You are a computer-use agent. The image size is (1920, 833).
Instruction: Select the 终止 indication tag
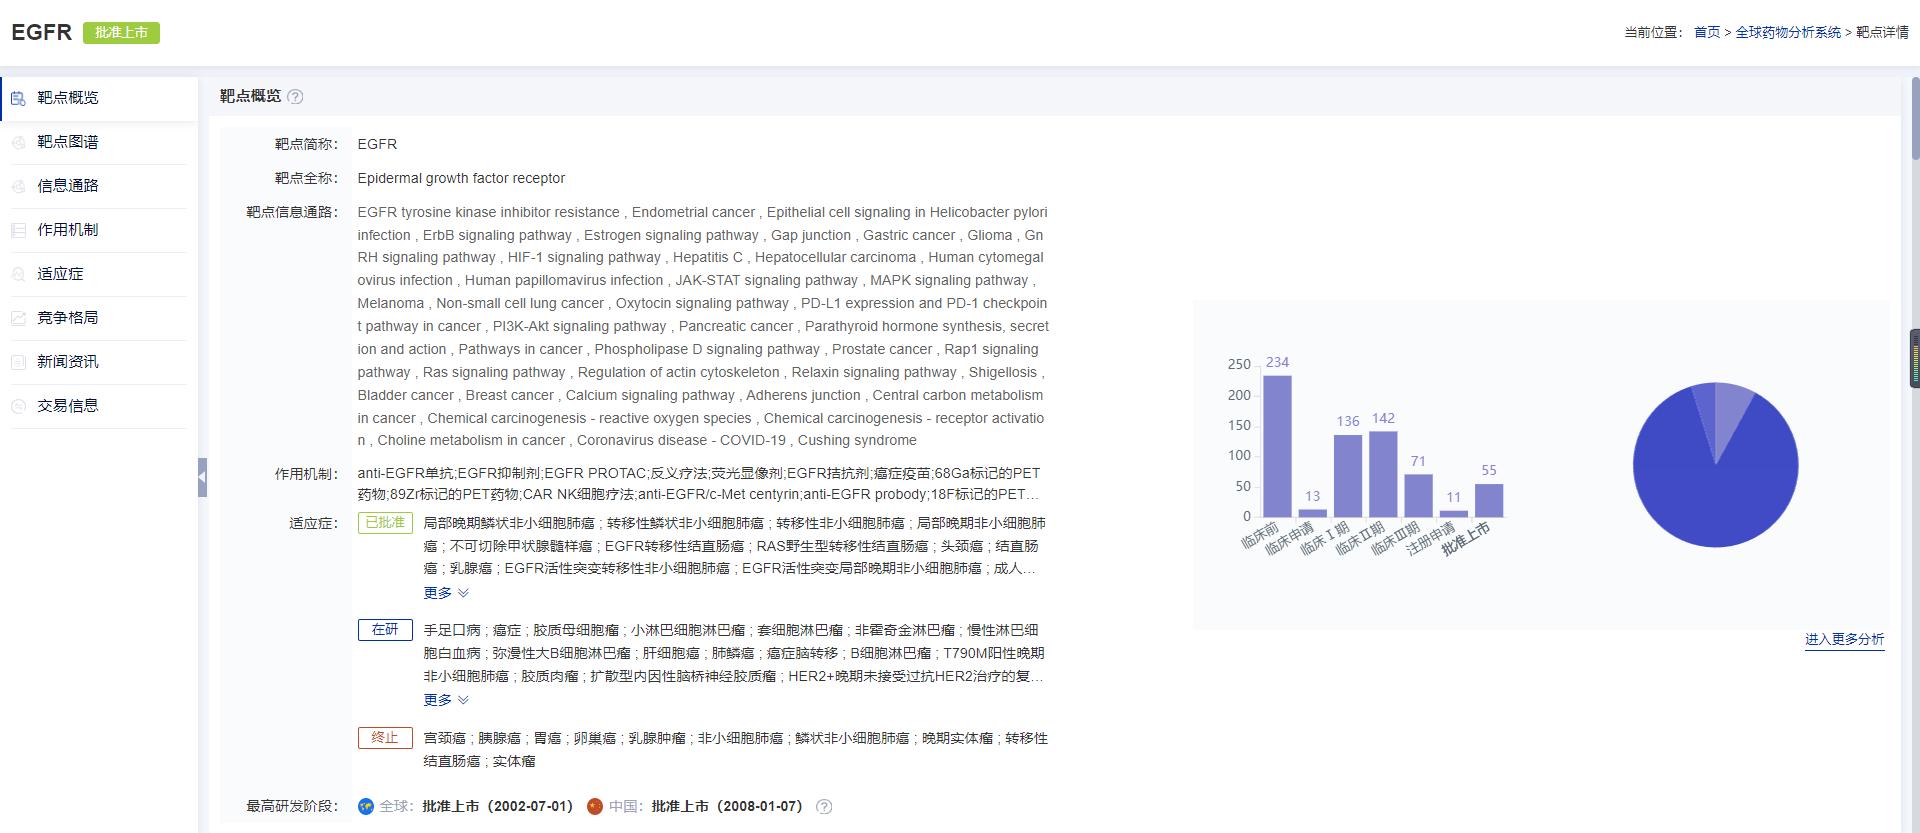(x=385, y=738)
